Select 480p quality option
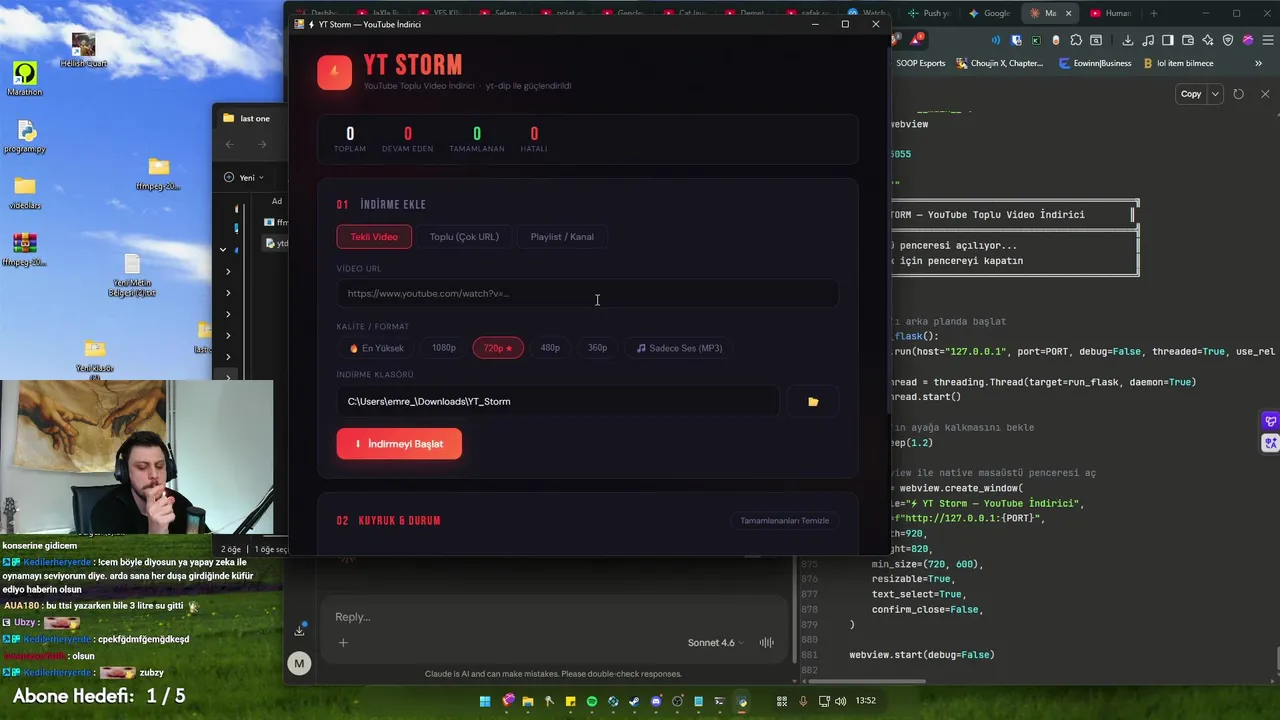Image resolution: width=1280 pixels, height=720 pixels. [550, 348]
